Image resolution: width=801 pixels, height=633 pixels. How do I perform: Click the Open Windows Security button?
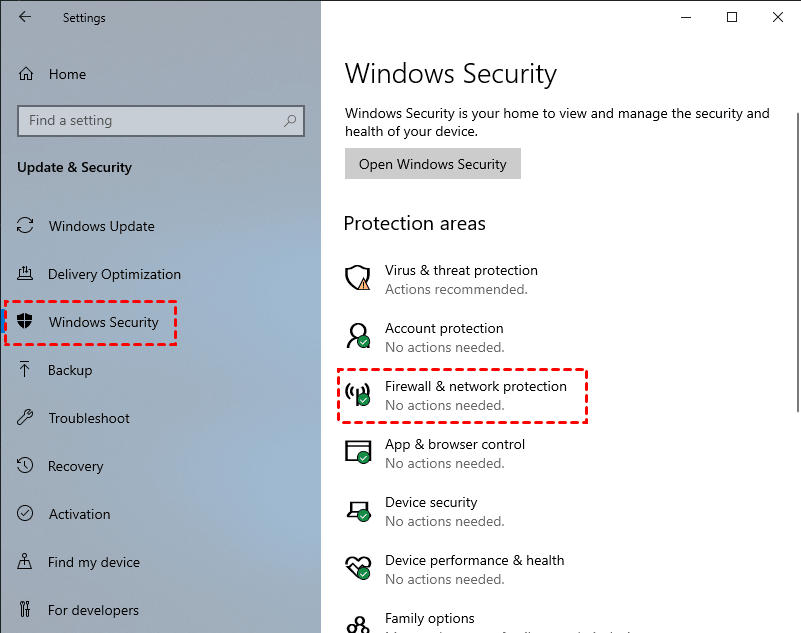click(432, 164)
